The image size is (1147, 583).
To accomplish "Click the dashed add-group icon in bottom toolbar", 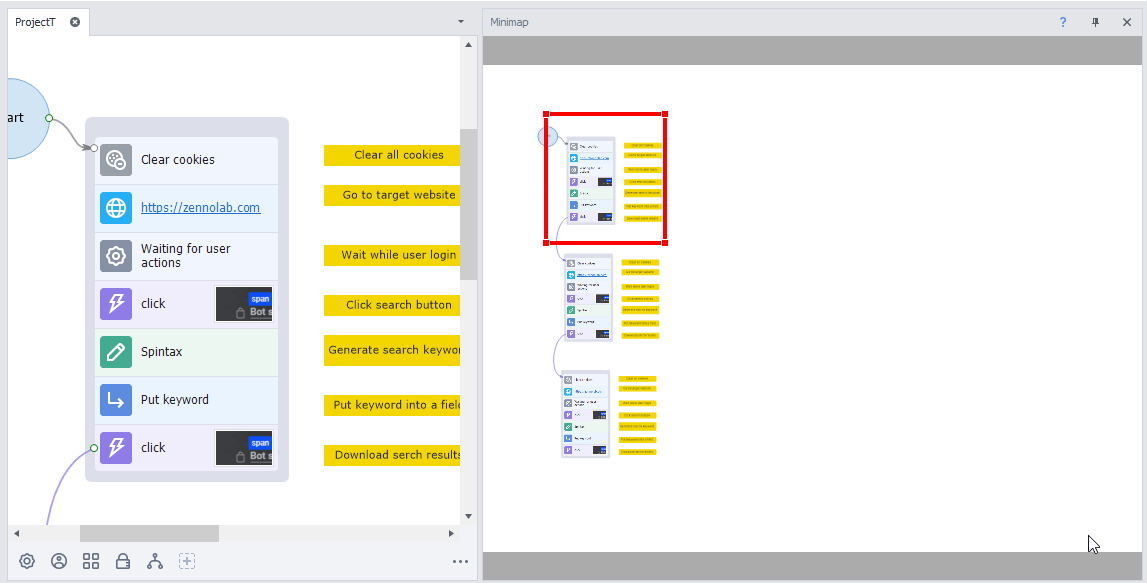I will tap(187, 561).
